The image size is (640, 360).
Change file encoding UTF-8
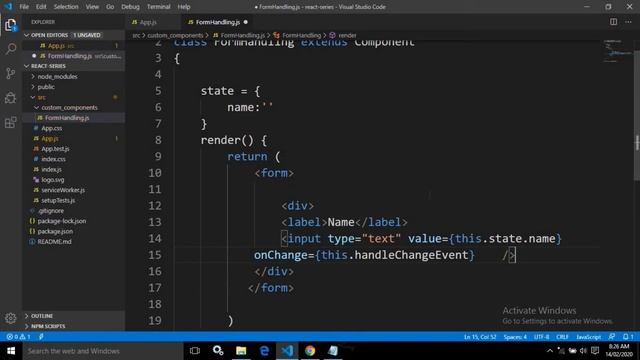[542, 337]
